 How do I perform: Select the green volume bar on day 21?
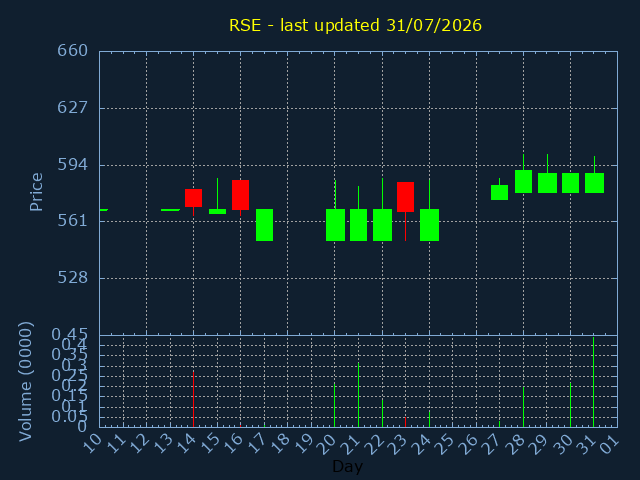(x=358, y=395)
